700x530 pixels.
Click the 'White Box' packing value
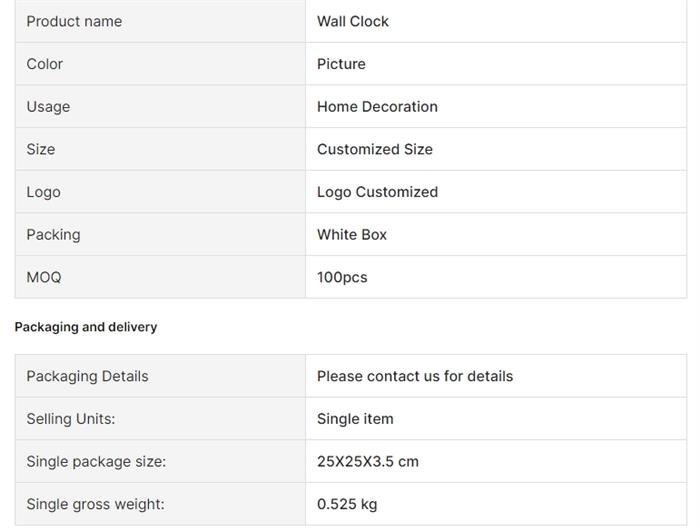pyautogui.click(x=352, y=235)
